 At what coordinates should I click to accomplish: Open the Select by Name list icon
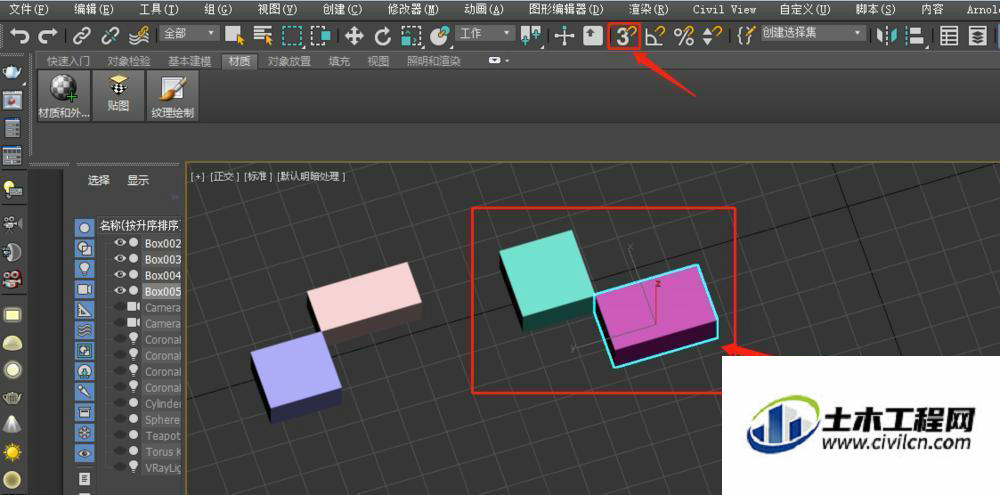[x=263, y=36]
